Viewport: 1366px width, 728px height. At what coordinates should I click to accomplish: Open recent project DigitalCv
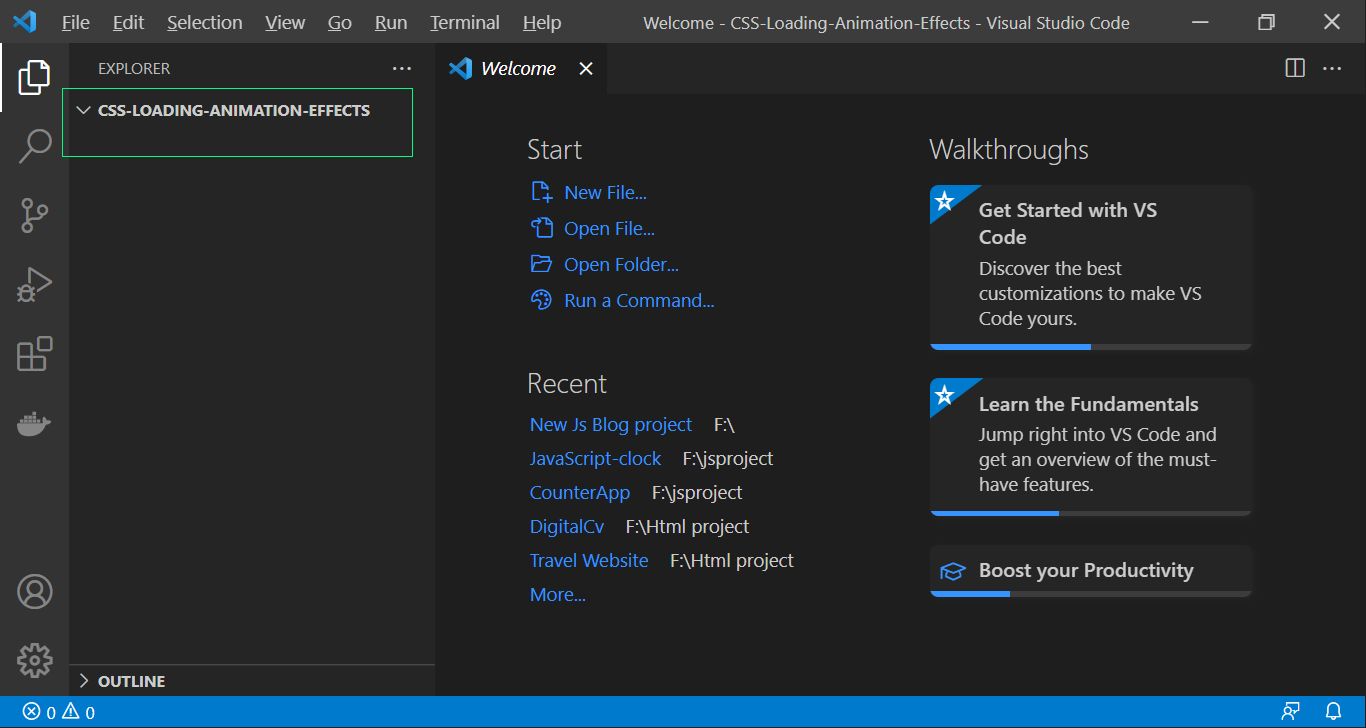[567, 526]
